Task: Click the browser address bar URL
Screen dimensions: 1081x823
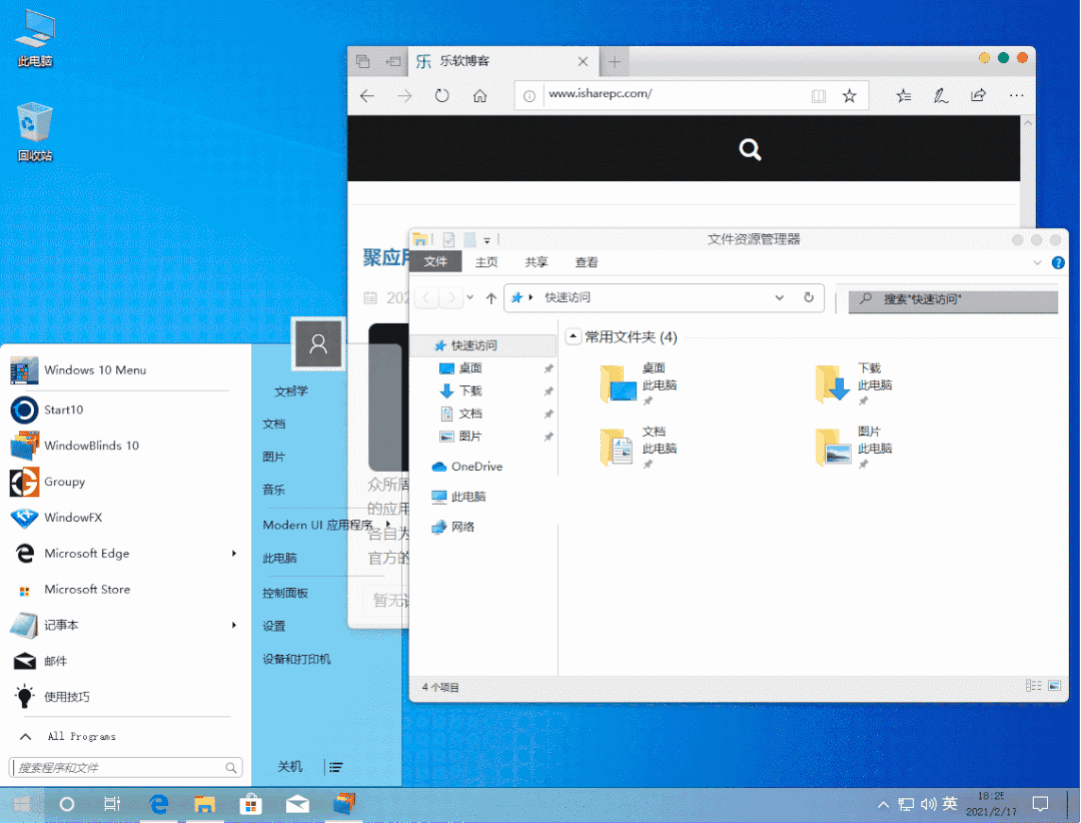Action: click(x=600, y=94)
